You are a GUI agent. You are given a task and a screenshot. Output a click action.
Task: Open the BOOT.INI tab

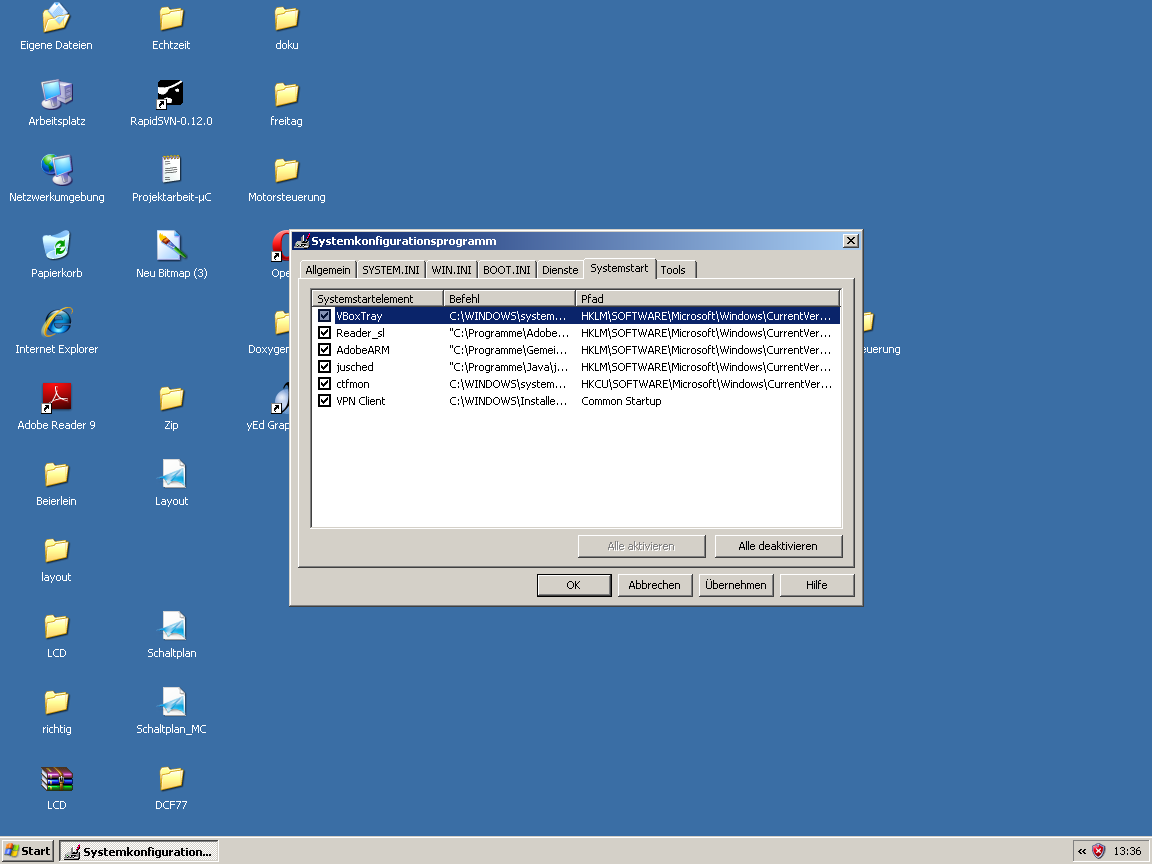[x=506, y=270]
